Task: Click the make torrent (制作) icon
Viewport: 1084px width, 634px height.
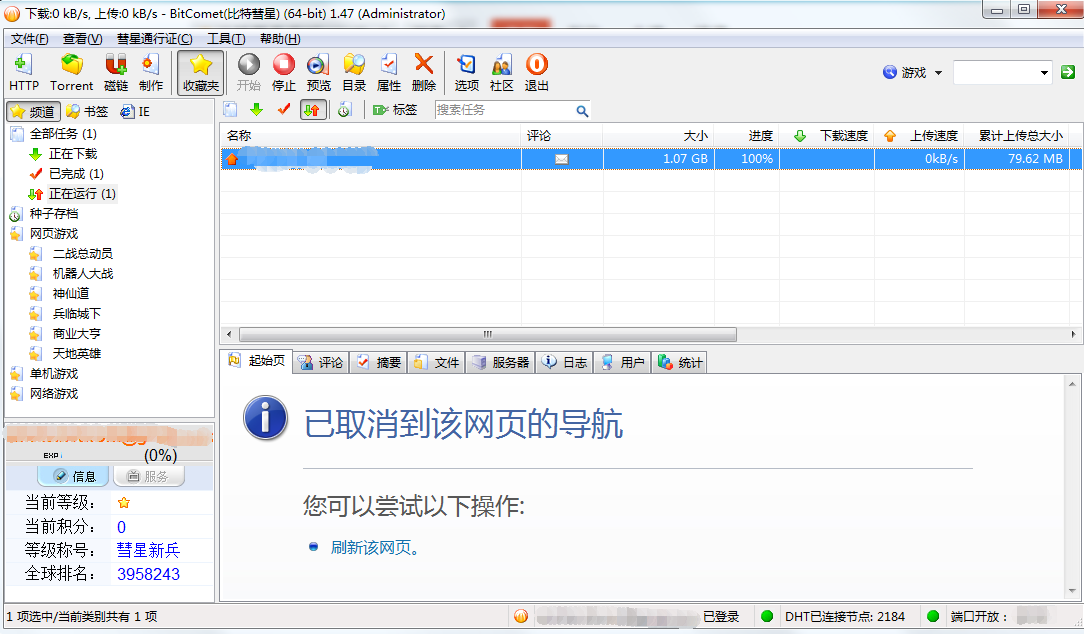Action: [151, 72]
